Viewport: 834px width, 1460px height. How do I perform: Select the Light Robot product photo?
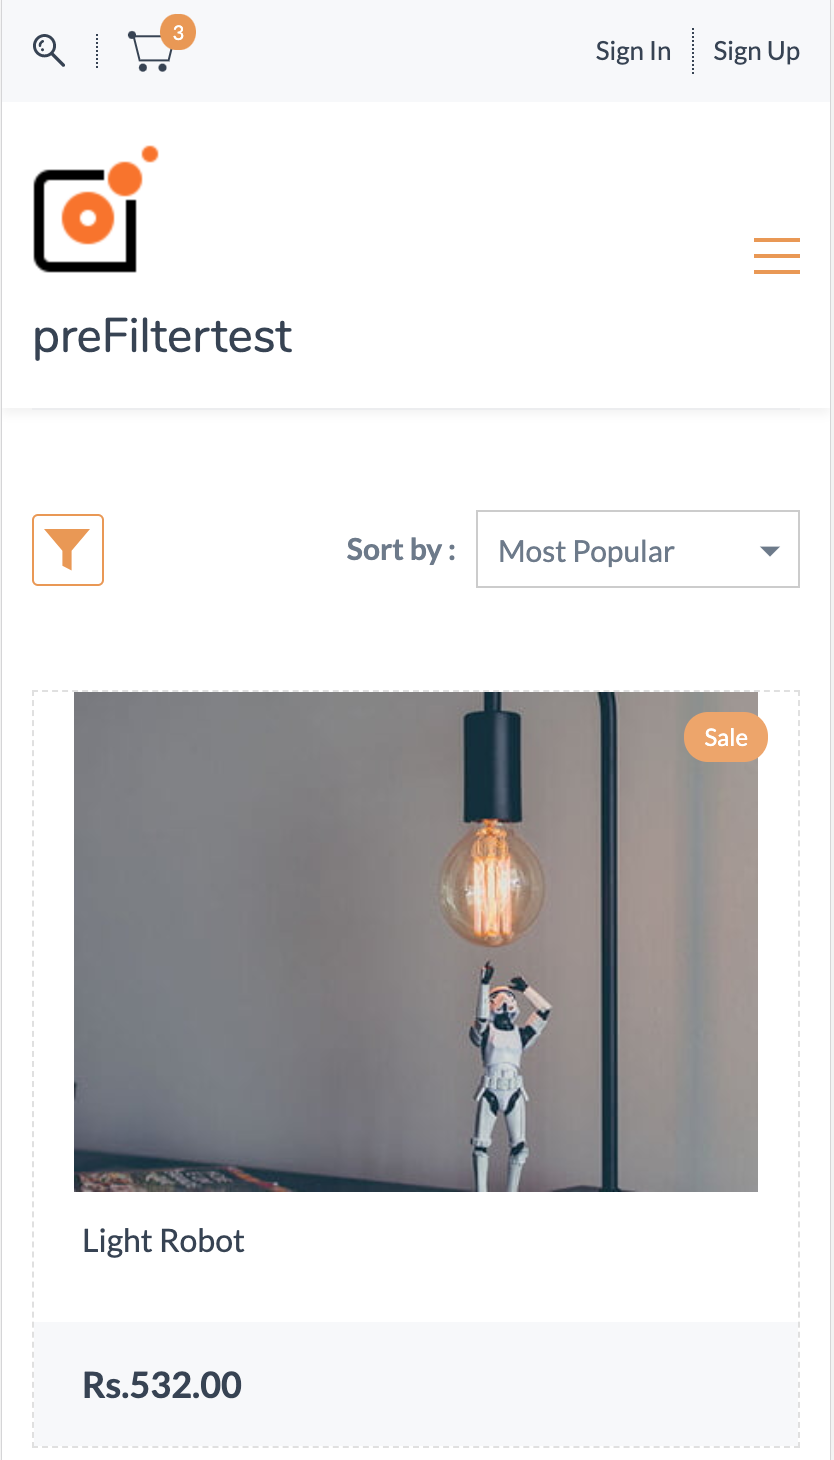click(300, 940)
